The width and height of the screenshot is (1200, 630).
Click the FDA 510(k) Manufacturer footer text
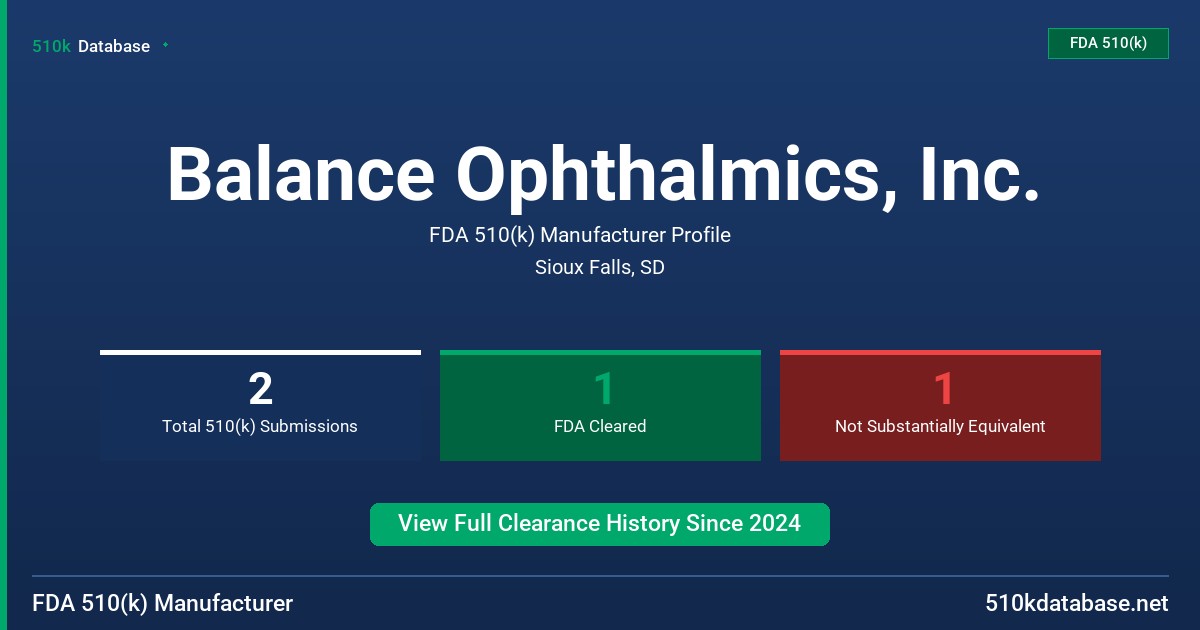163,603
